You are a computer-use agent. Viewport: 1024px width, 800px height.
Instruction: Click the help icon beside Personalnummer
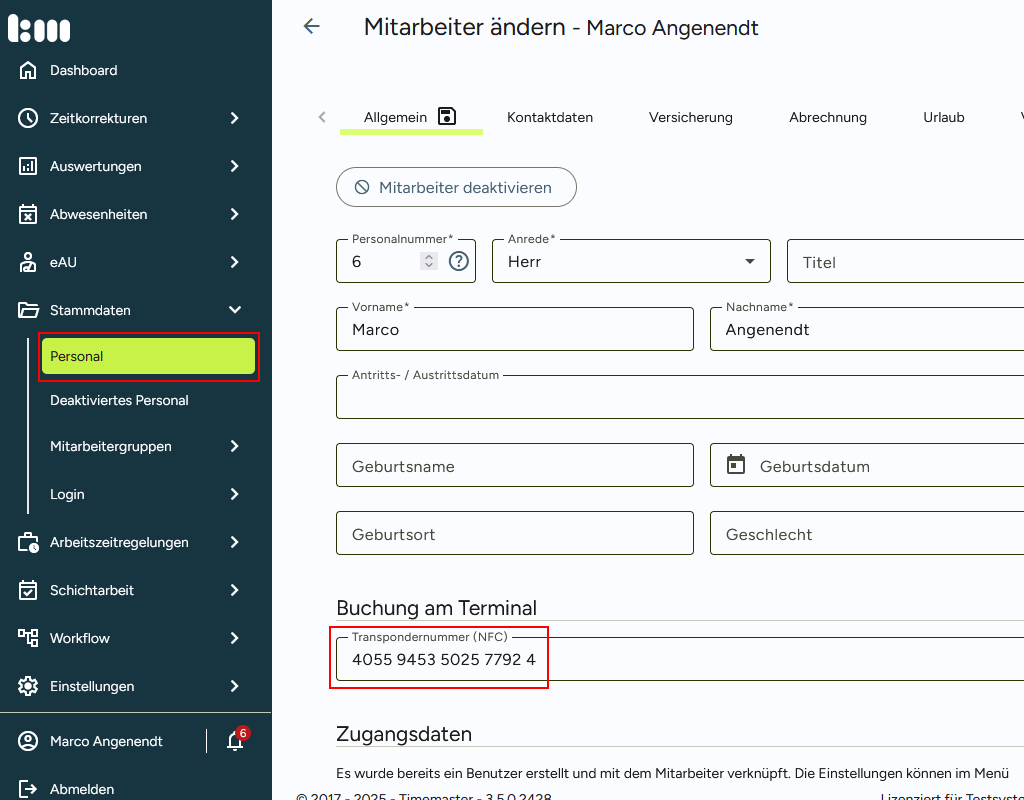click(x=458, y=261)
